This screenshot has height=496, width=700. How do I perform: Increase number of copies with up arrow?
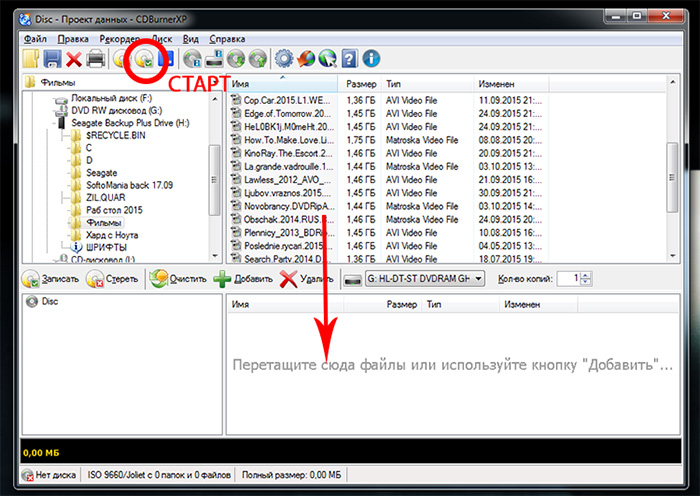tap(587, 275)
